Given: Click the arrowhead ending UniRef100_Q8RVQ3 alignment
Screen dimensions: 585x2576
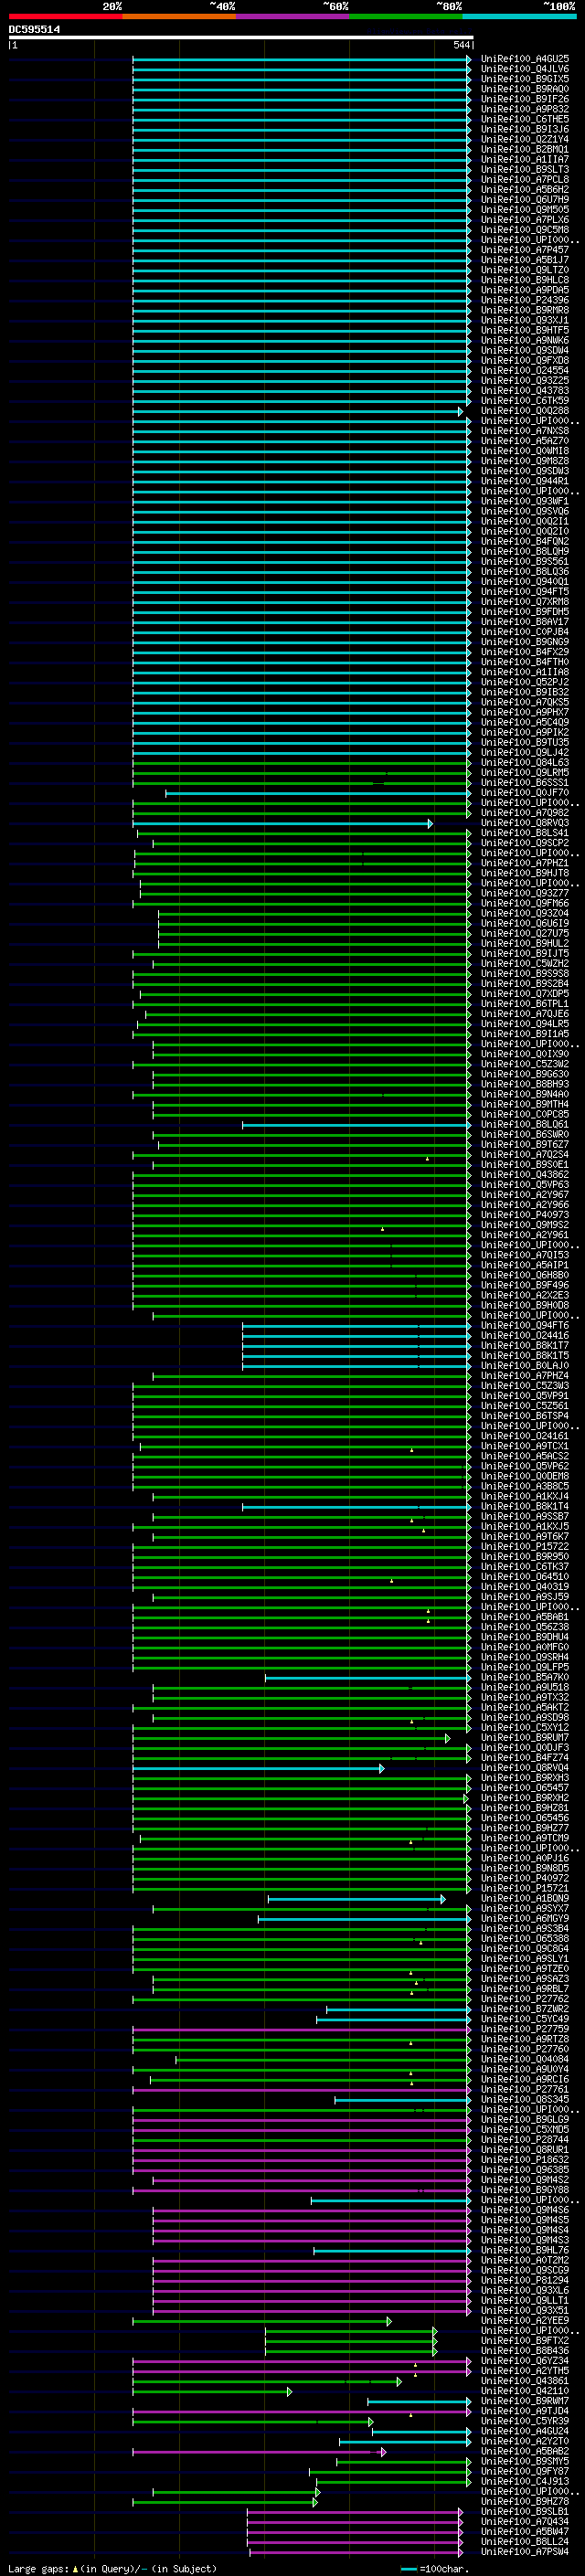Looking at the screenshot, I should (430, 823).
